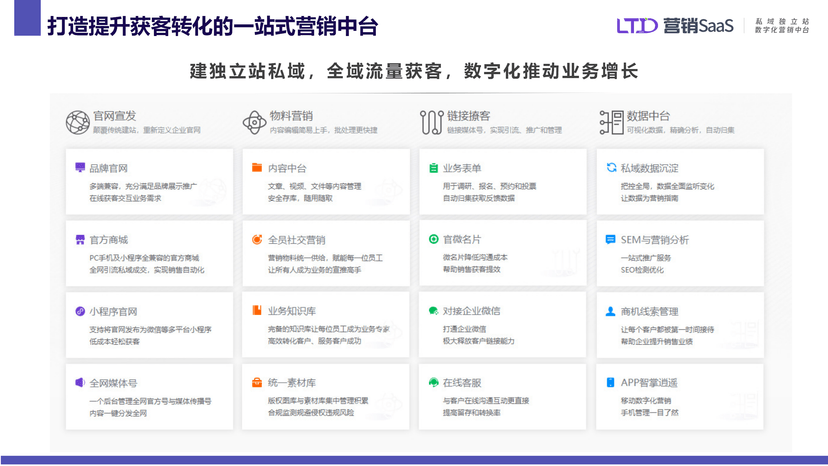Viewport: 828px width, 466px height.
Task: Click the LTD 营销SaaS logo
Action: pyautogui.click(x=675, y=25)
